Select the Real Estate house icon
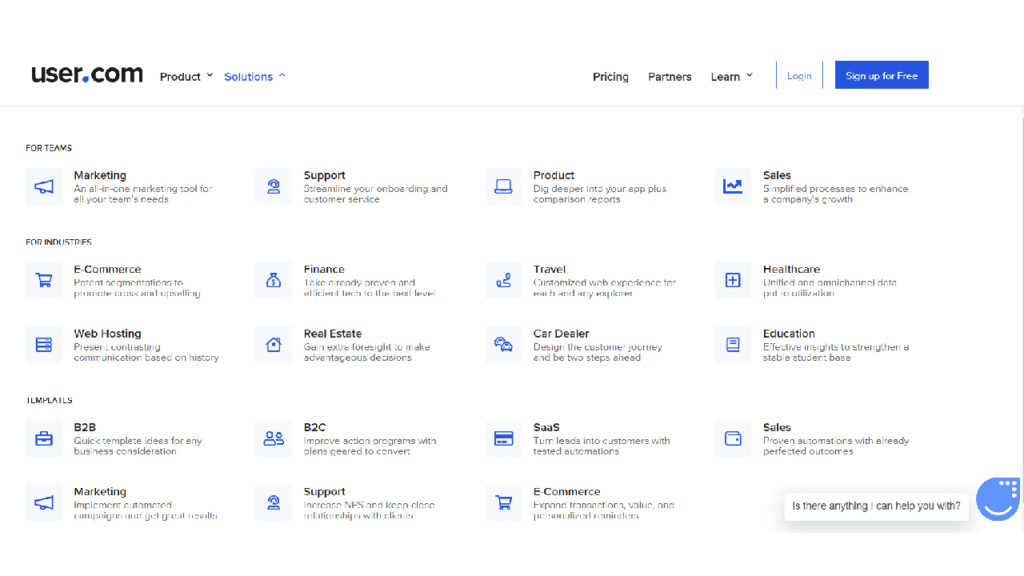Image resolution: width=1024 pixels, height=576 pixels. click(273, 344)
